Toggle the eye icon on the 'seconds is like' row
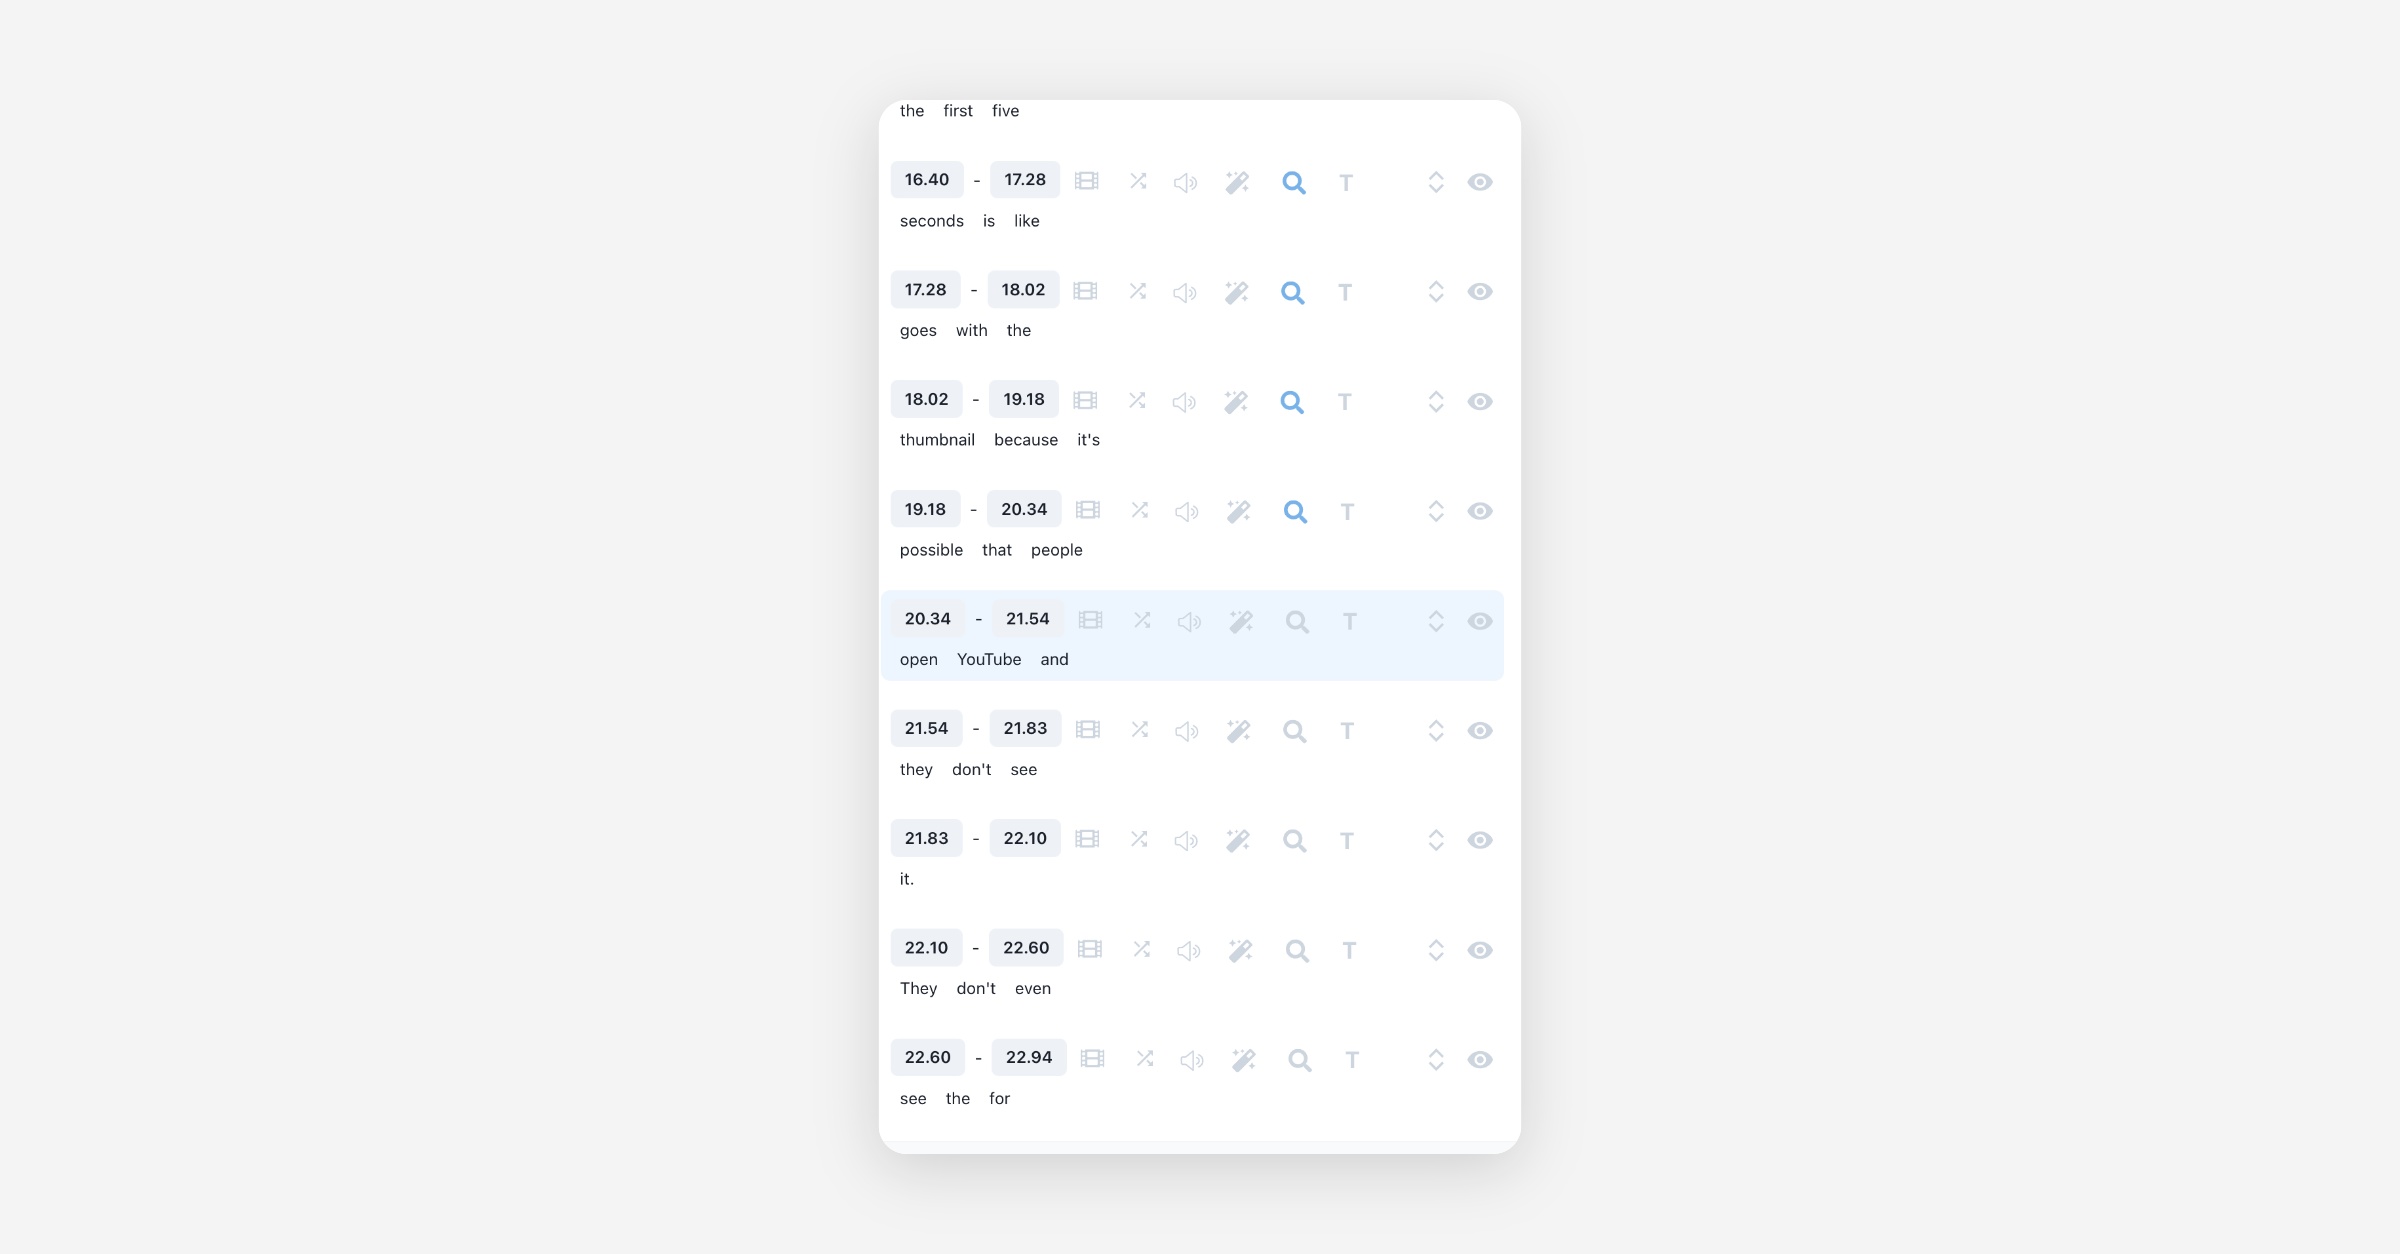 tap(1480, 182)
